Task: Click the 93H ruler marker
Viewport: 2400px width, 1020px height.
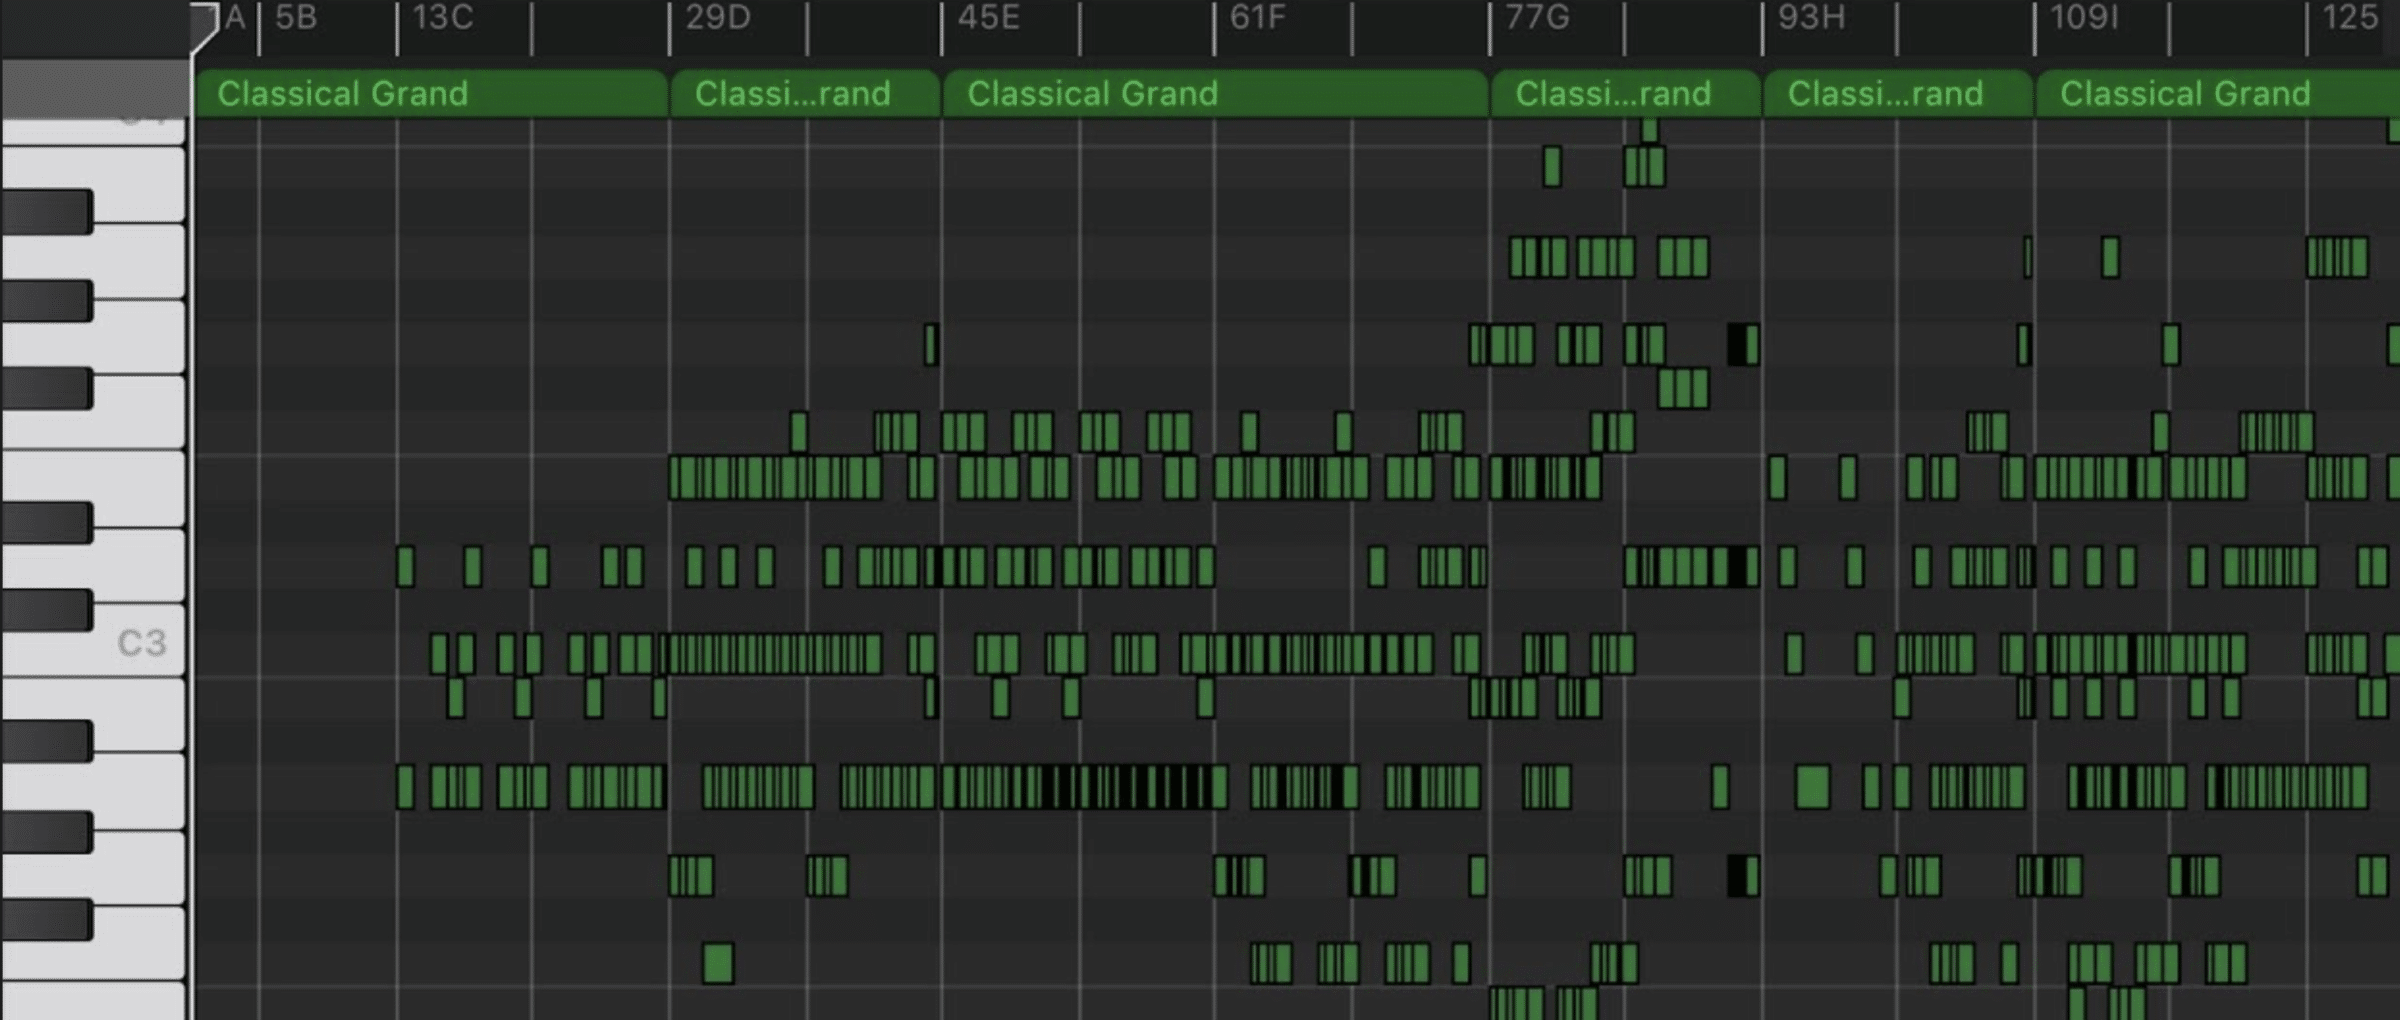Action: tap(1811, 18)
